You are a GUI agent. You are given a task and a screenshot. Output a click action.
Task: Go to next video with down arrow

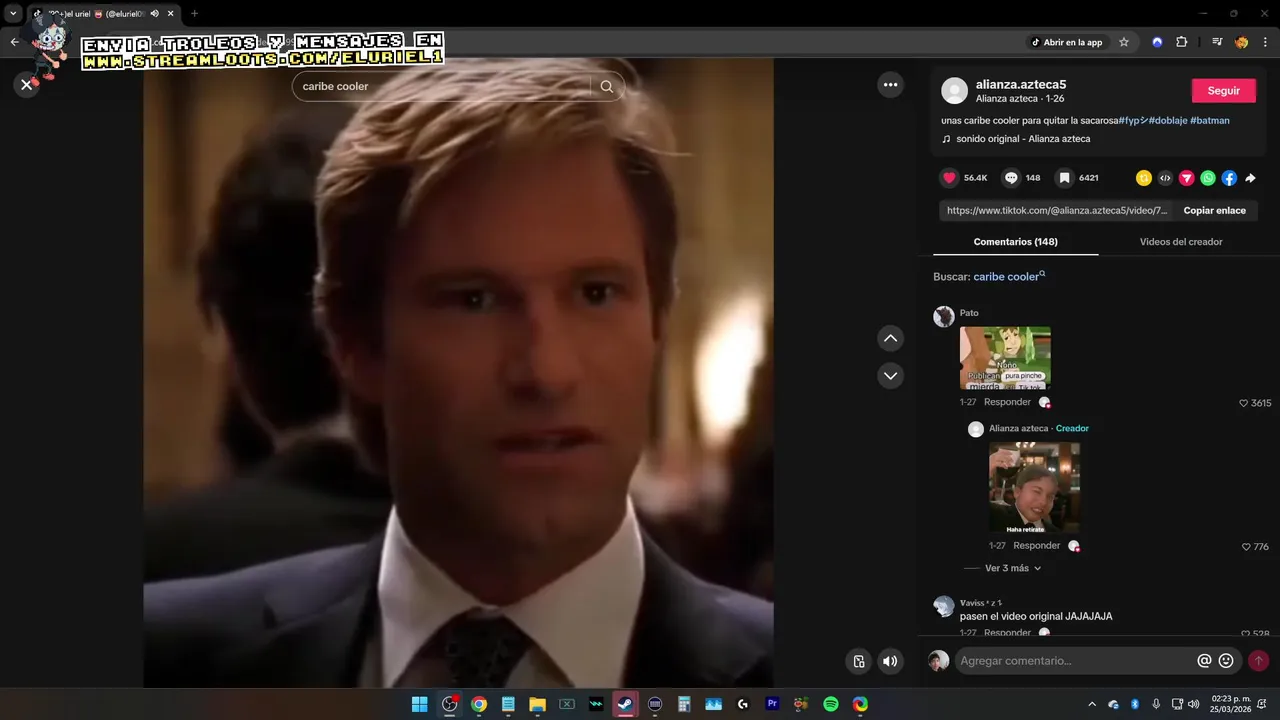[890, 376]
